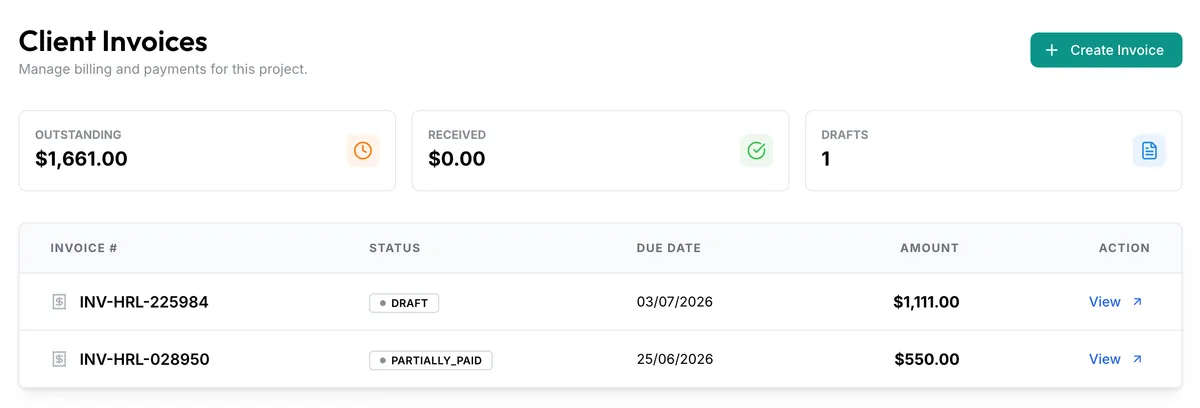Click the Status column header
The image size is (1200, 408).
[x=395, y=248]
